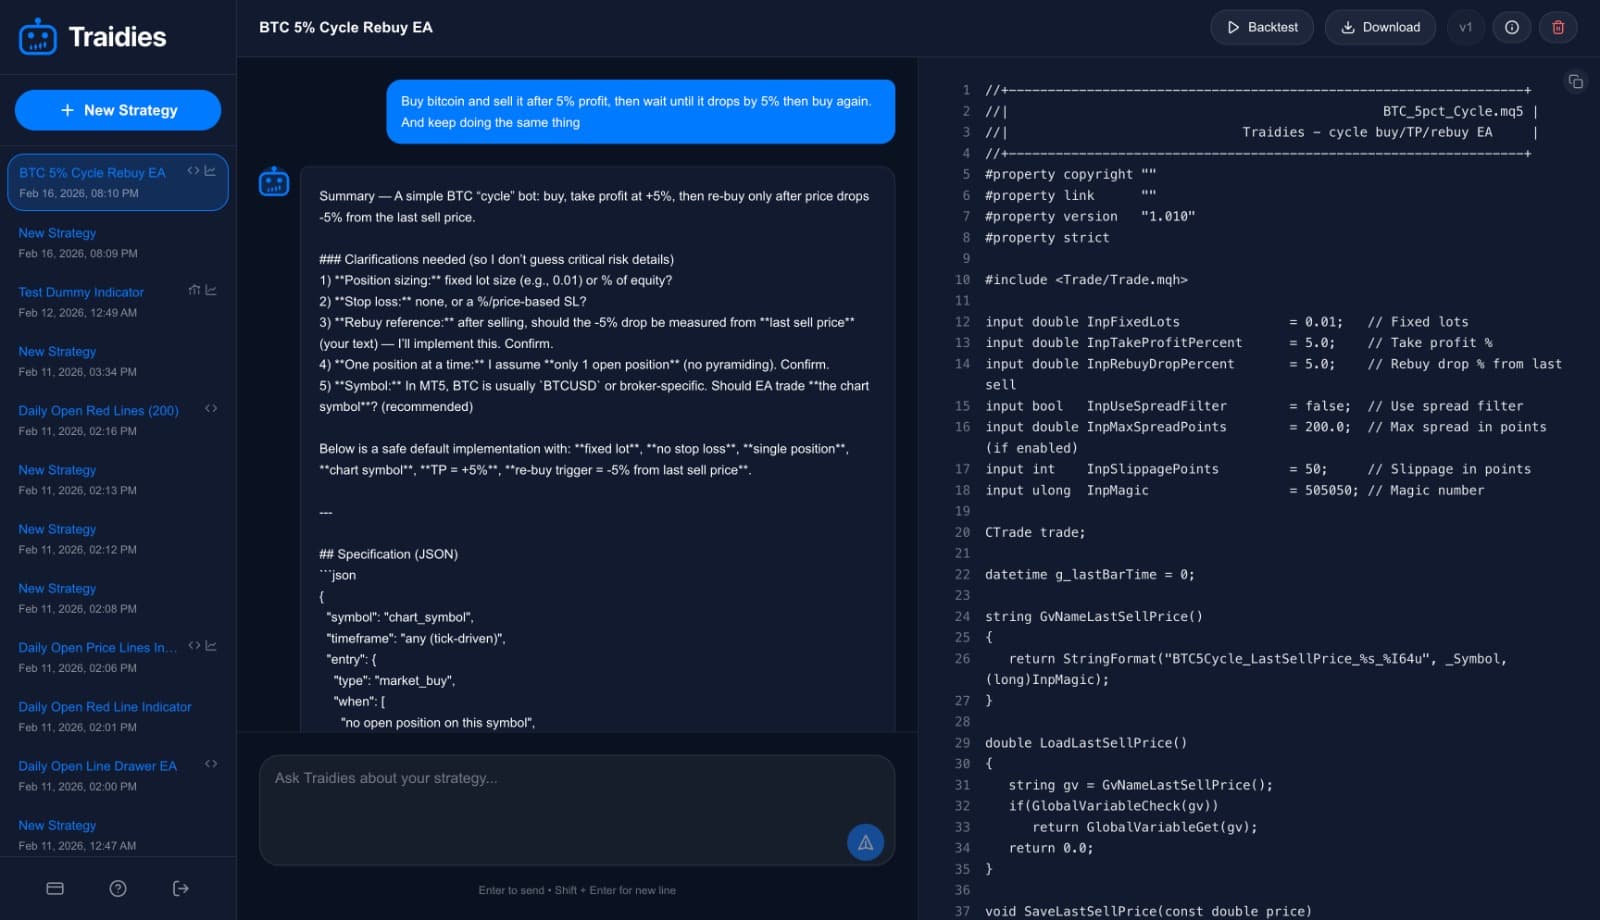Open the v1 version selector
The width and height of the screenshot is (1600, 920).
(x=1465, y=28)
